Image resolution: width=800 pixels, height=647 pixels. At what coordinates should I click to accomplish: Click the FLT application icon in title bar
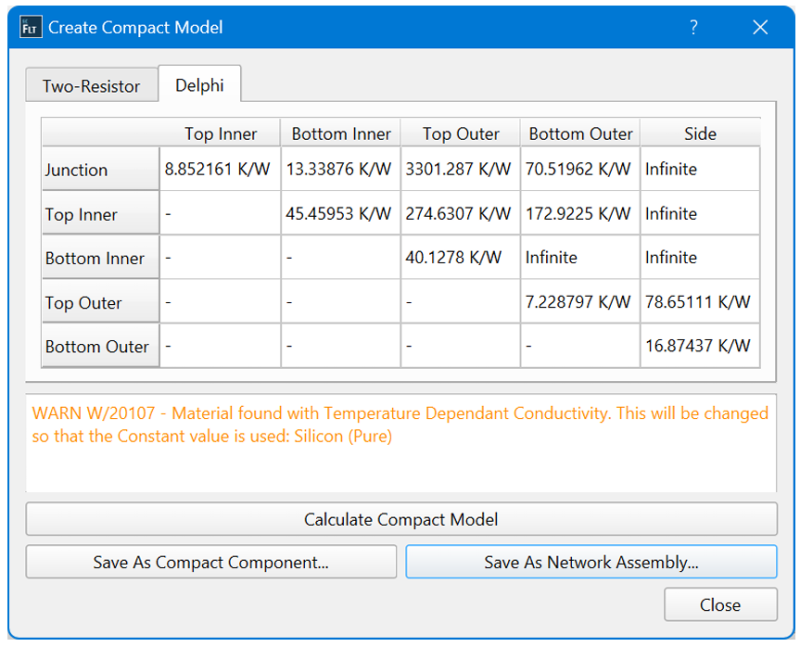[x=30, y=28]
